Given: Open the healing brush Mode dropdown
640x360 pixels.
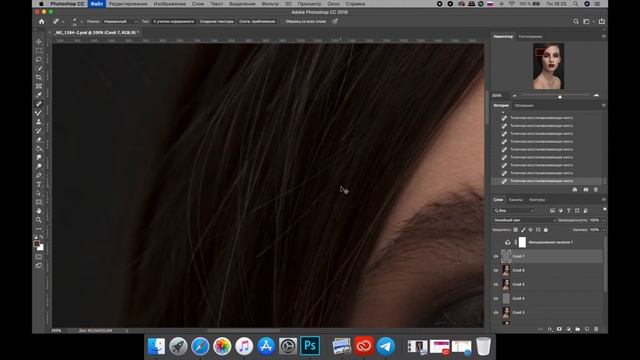Looking at the screenshot, I should point(120,22).
